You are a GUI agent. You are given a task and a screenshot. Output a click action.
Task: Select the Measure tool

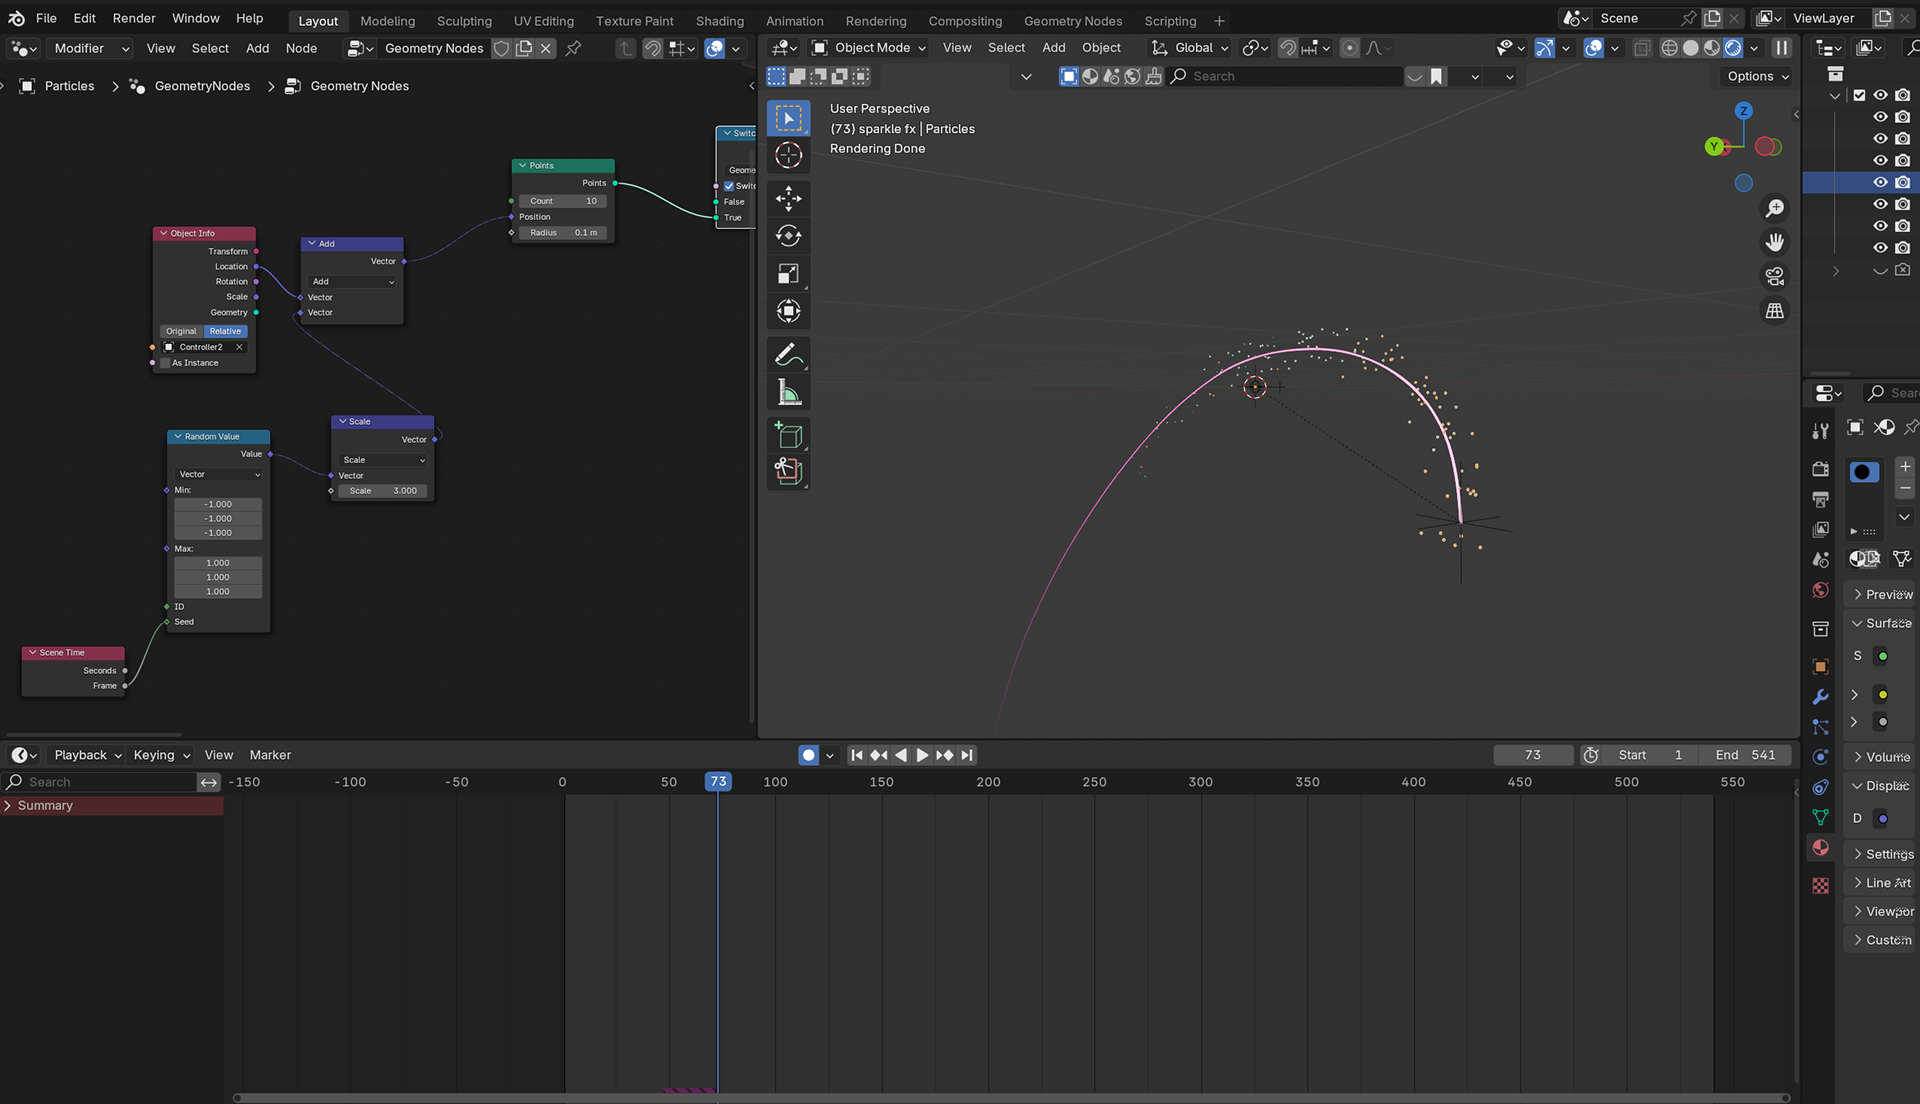pos(789,391)
